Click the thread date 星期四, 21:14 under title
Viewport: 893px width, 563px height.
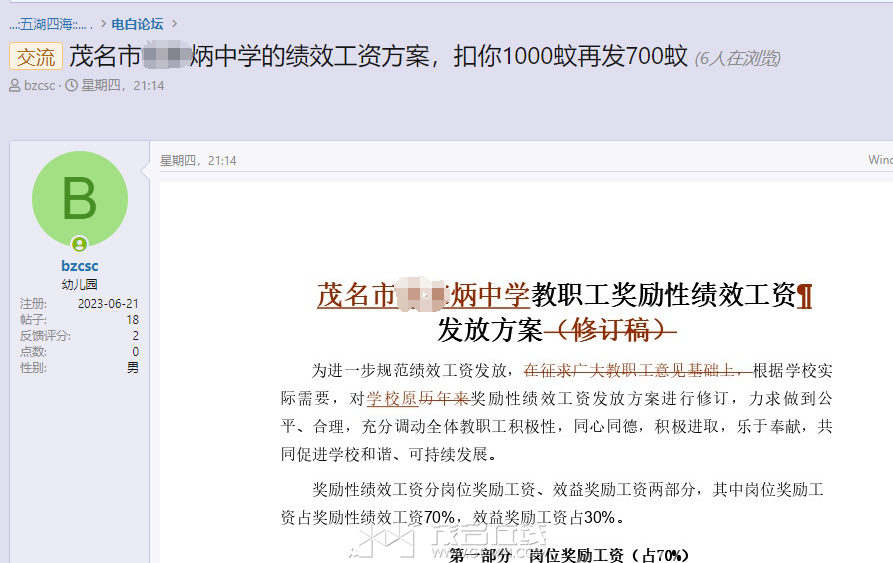[x=122, y=85]
